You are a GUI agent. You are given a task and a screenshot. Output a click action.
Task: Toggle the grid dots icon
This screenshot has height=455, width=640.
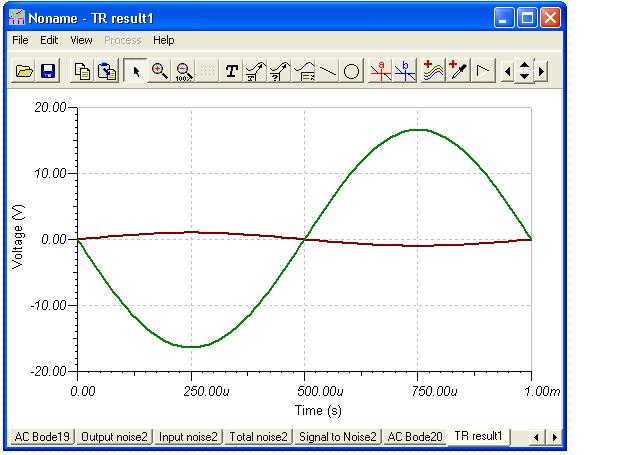(208, 71)
